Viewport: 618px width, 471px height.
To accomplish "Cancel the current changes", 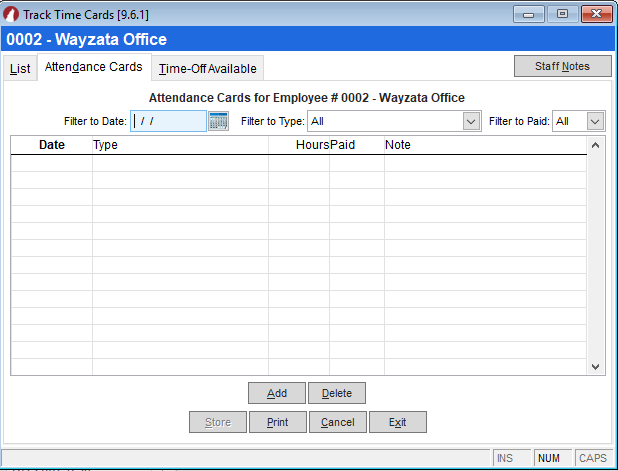I will pyautogui.click(x=337, y=422).
